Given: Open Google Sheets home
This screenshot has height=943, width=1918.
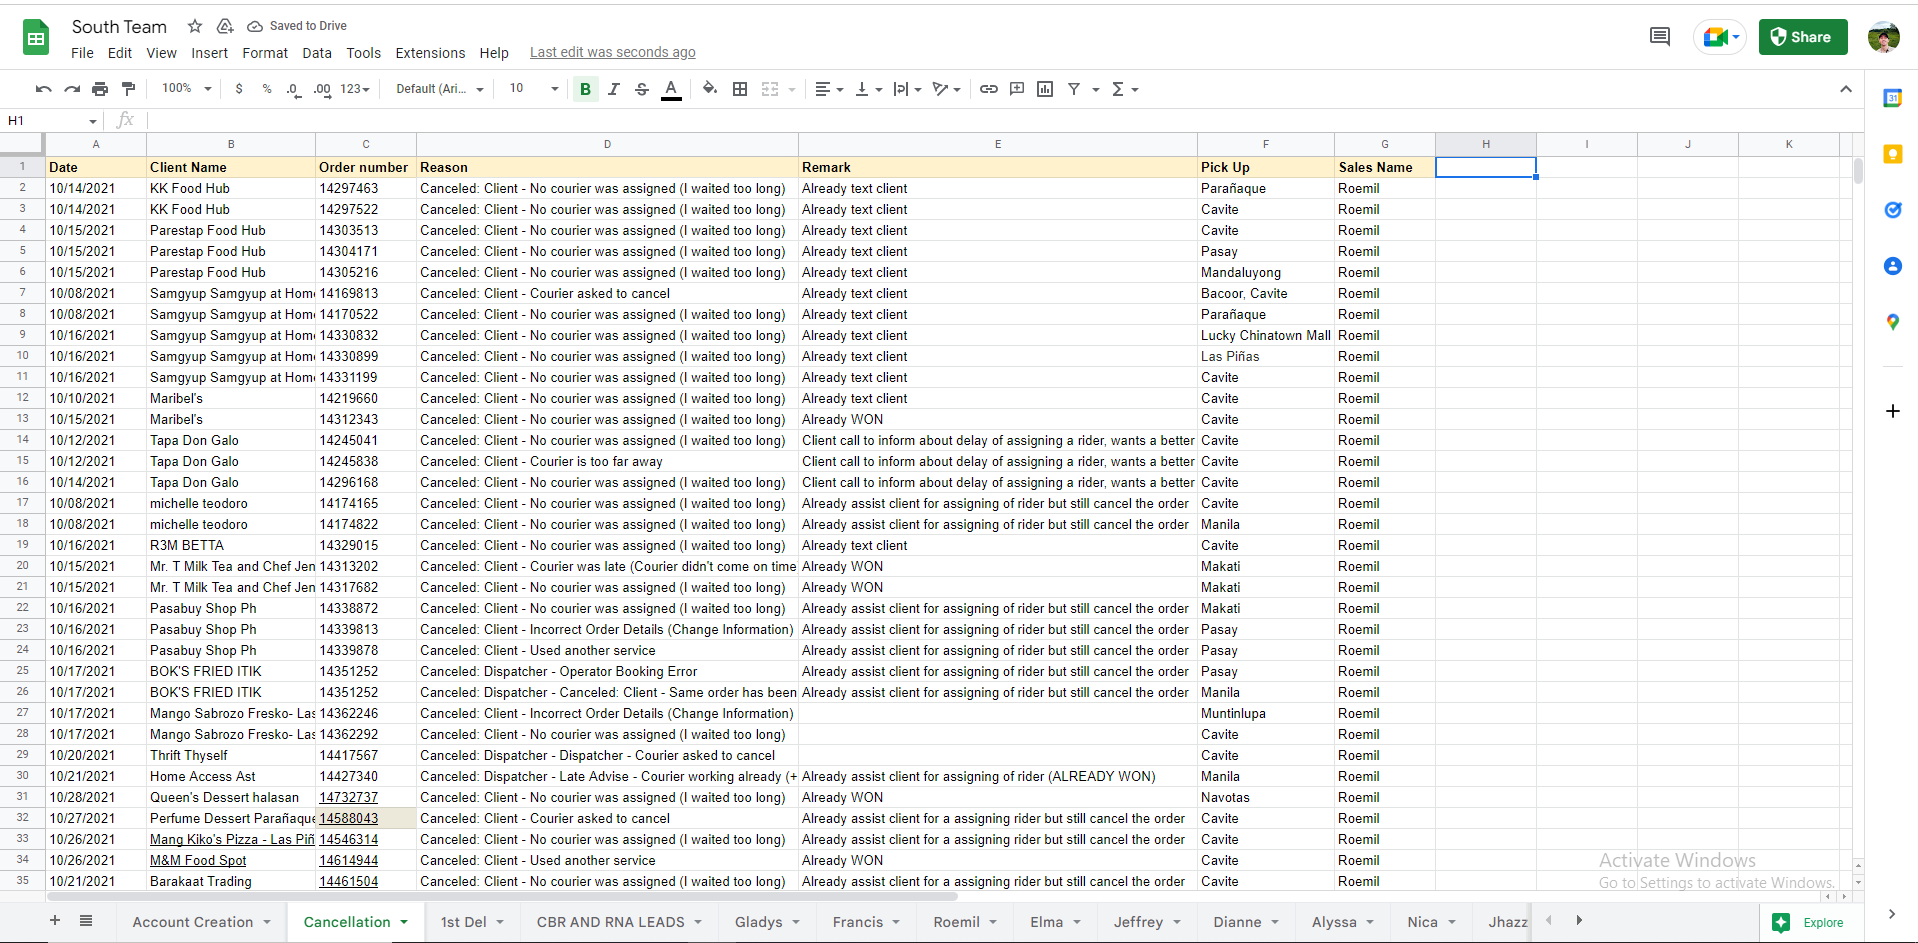Looking at the screenshot, I should [36, 38].
